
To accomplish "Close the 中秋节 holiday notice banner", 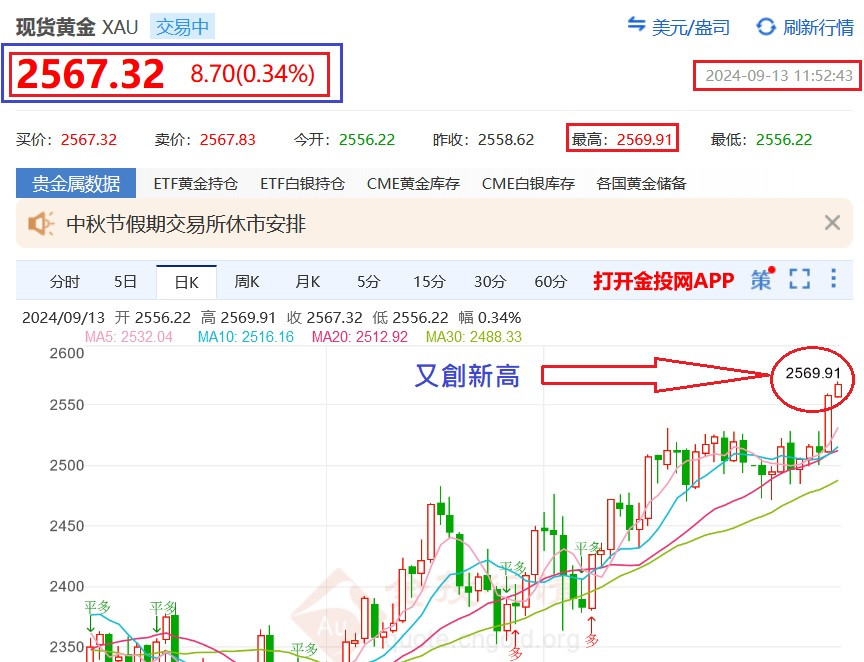I will point(832,223).
